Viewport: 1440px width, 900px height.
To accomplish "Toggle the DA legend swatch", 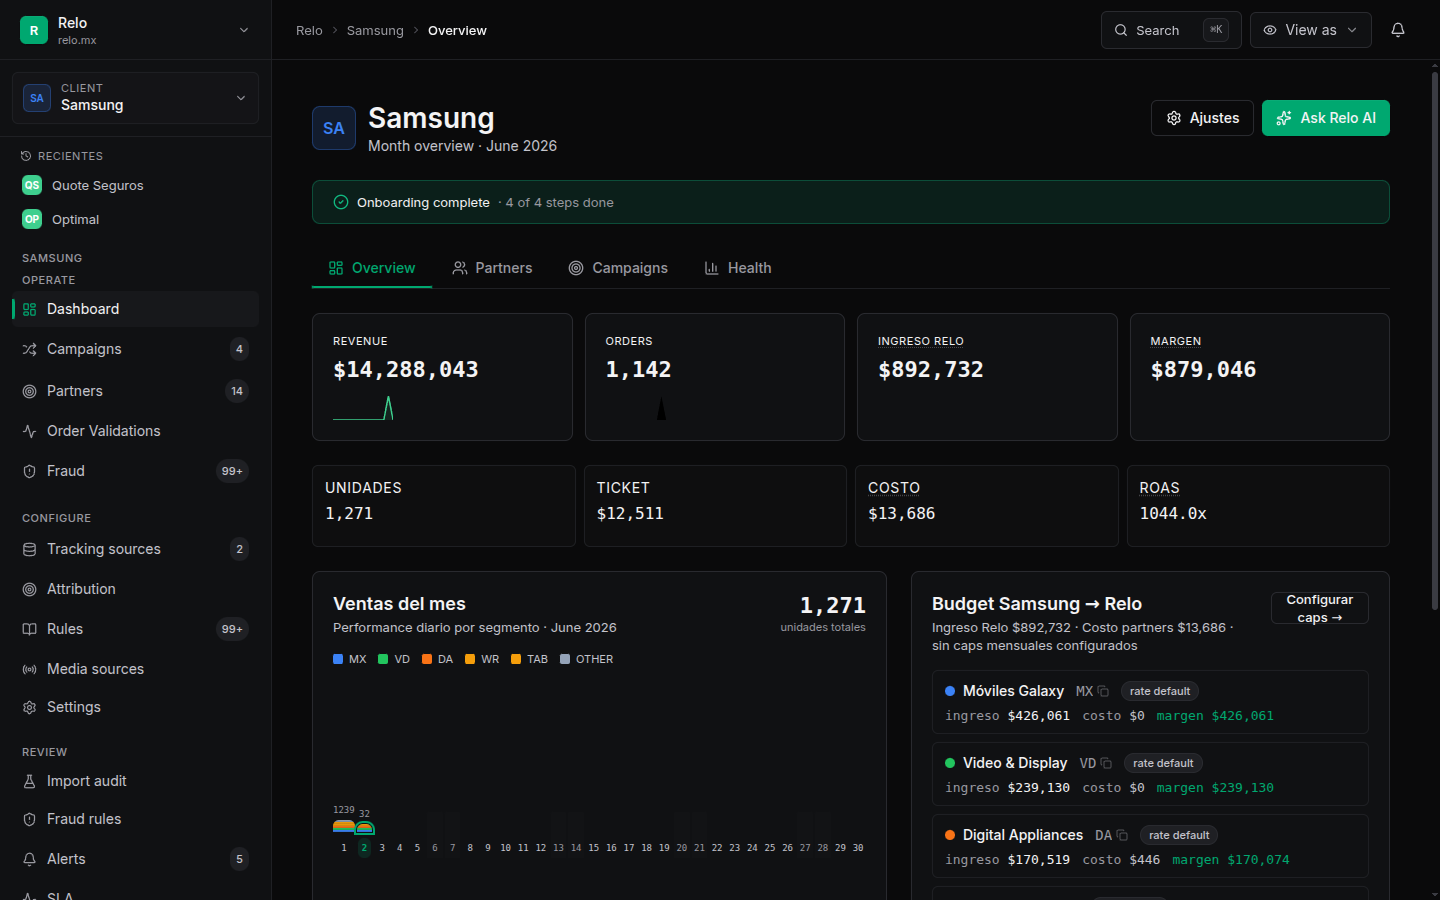I will click(427, 659).
